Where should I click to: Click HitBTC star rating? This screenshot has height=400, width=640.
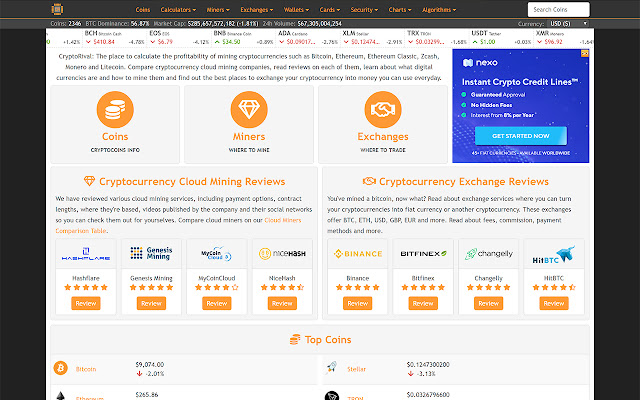554,287
